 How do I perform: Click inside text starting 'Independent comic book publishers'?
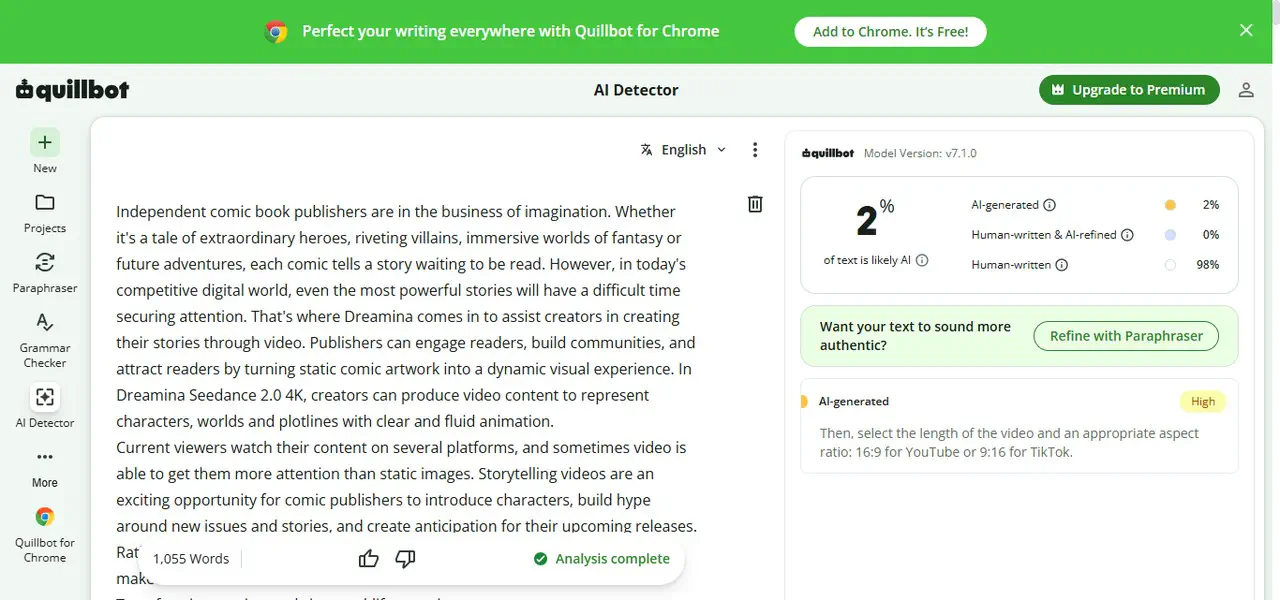coord(406,316)
